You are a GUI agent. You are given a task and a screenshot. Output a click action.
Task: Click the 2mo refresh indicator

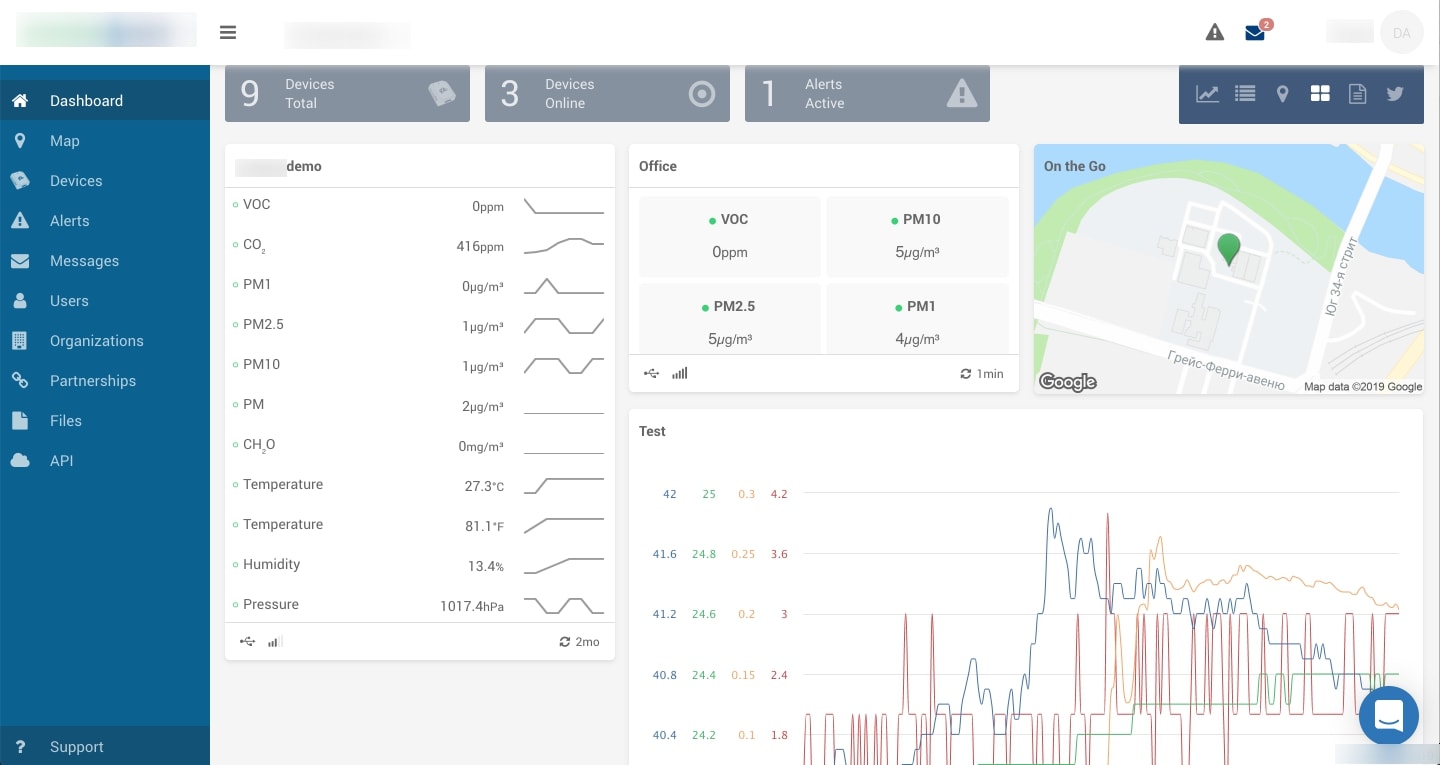pos(580,642)
